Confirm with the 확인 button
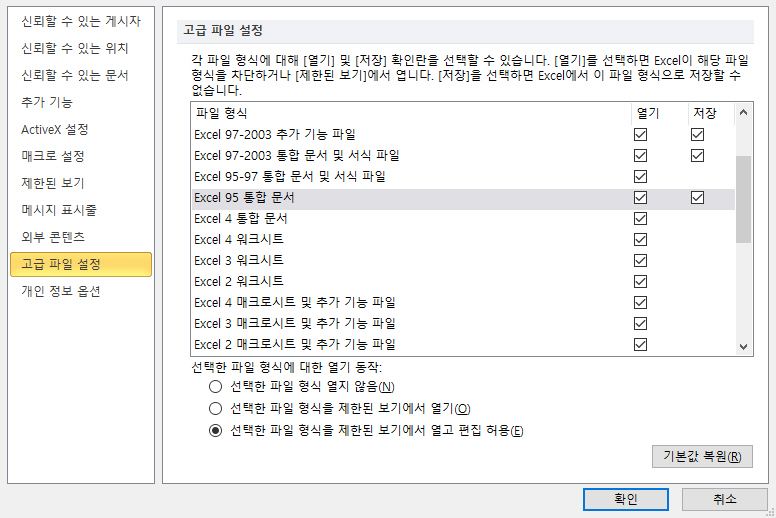The image size is (776, 518). coord(626,499)
